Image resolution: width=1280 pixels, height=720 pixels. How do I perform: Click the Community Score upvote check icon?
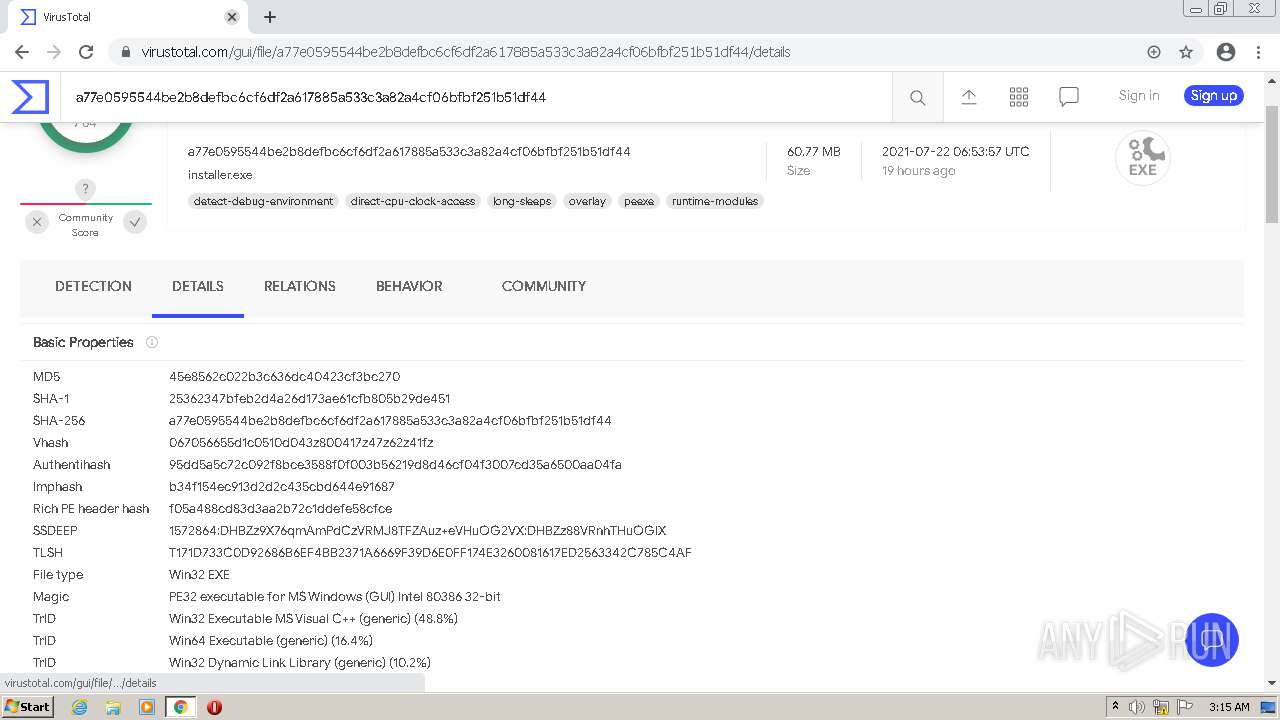coord(135,222)
